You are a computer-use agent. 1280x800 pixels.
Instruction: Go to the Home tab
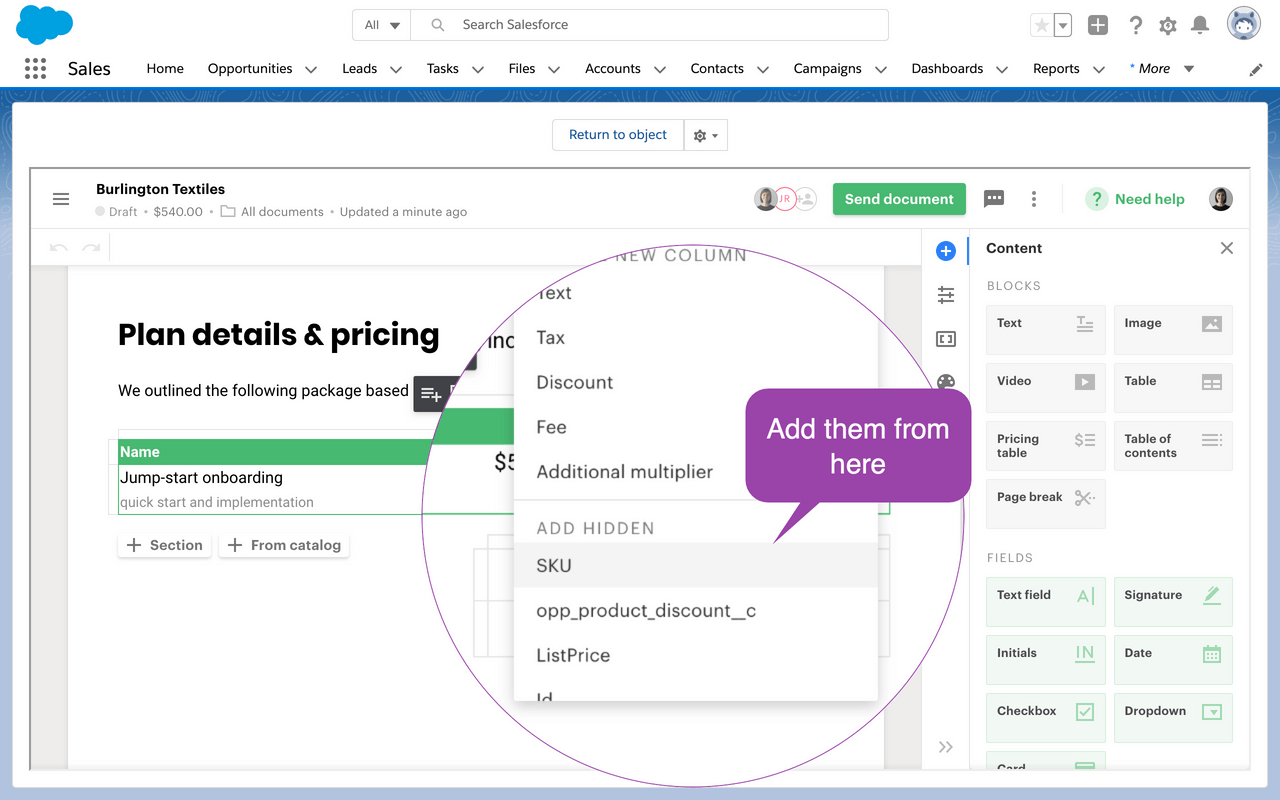tap(165, 68)
